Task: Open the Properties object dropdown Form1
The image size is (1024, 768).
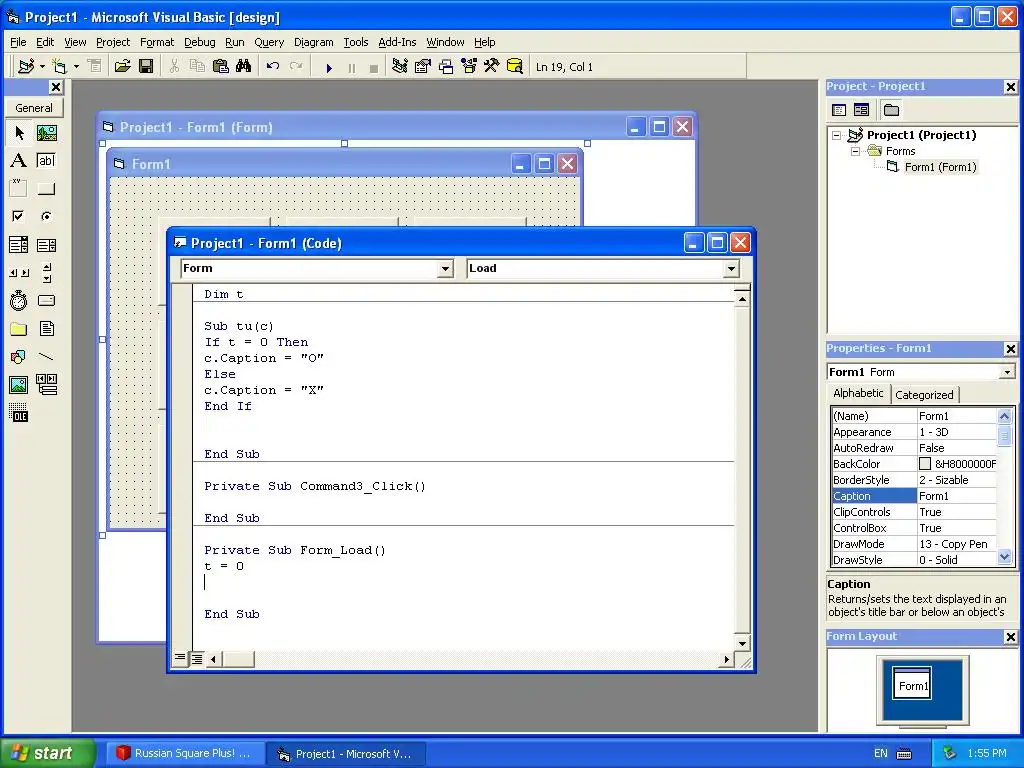Action: click(x=1007, y=372)
